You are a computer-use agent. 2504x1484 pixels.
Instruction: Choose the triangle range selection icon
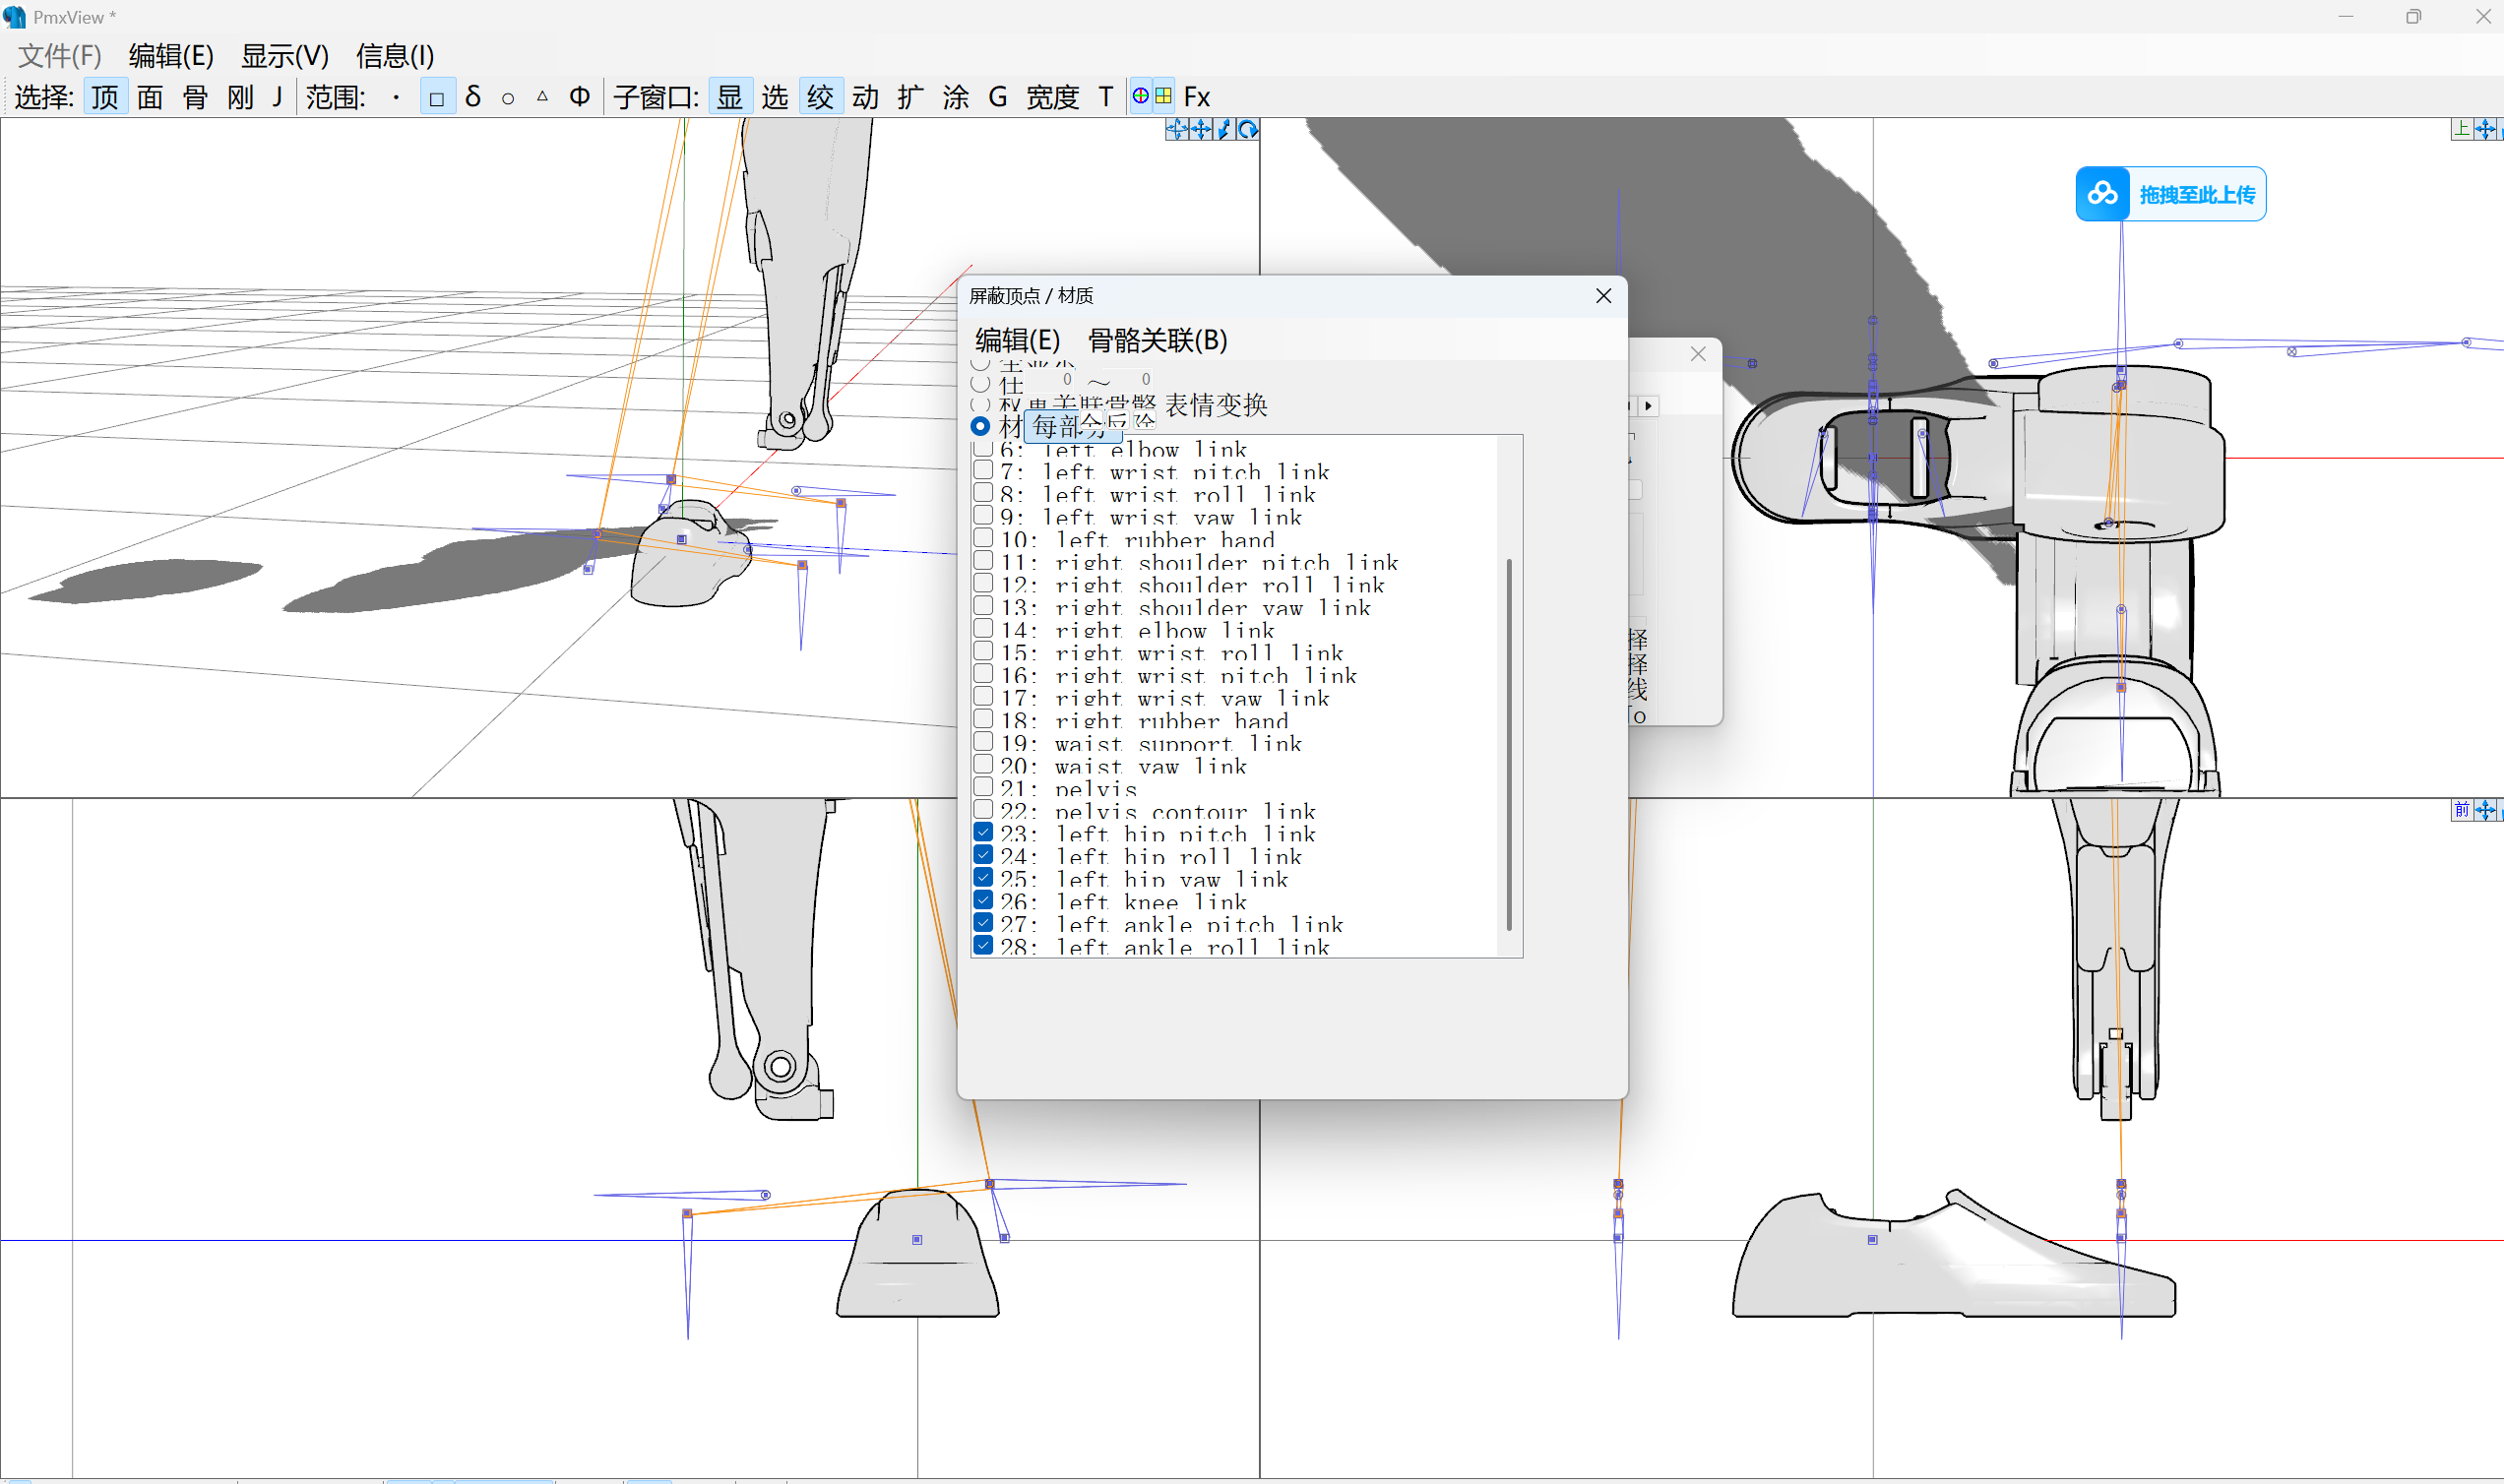[x=542, y=97]
